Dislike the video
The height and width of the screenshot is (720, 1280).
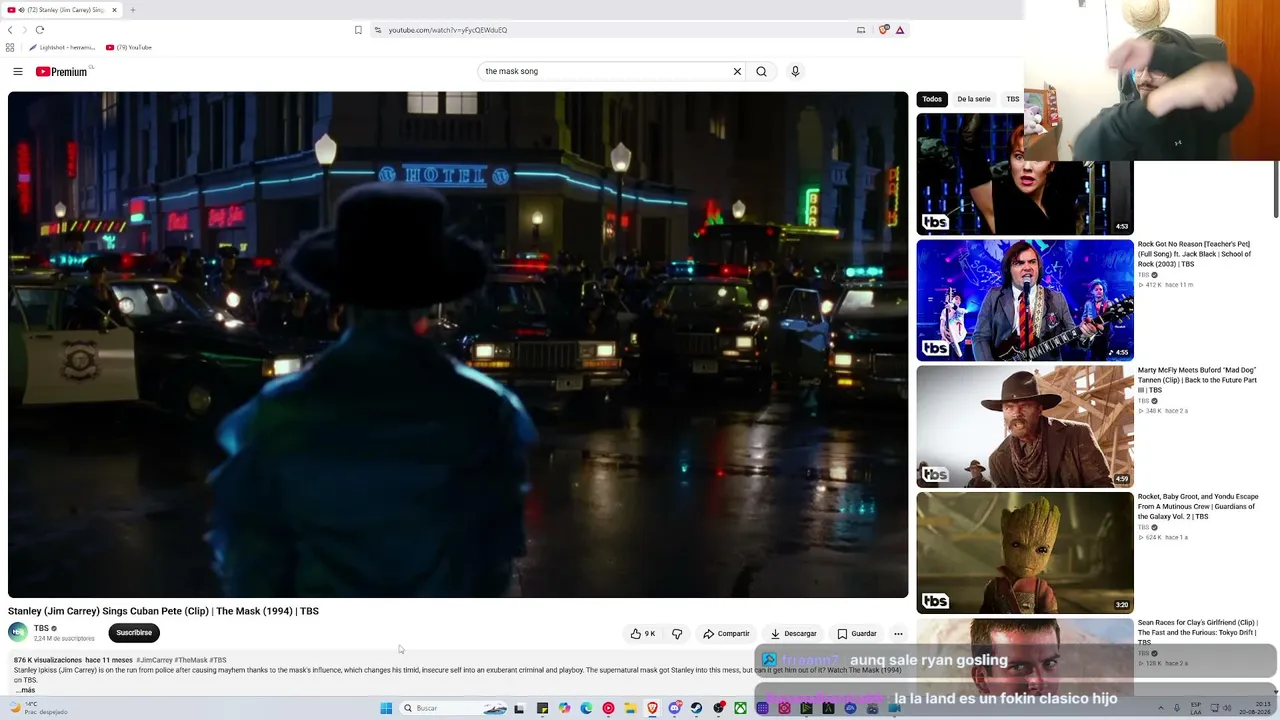[677, 633]
